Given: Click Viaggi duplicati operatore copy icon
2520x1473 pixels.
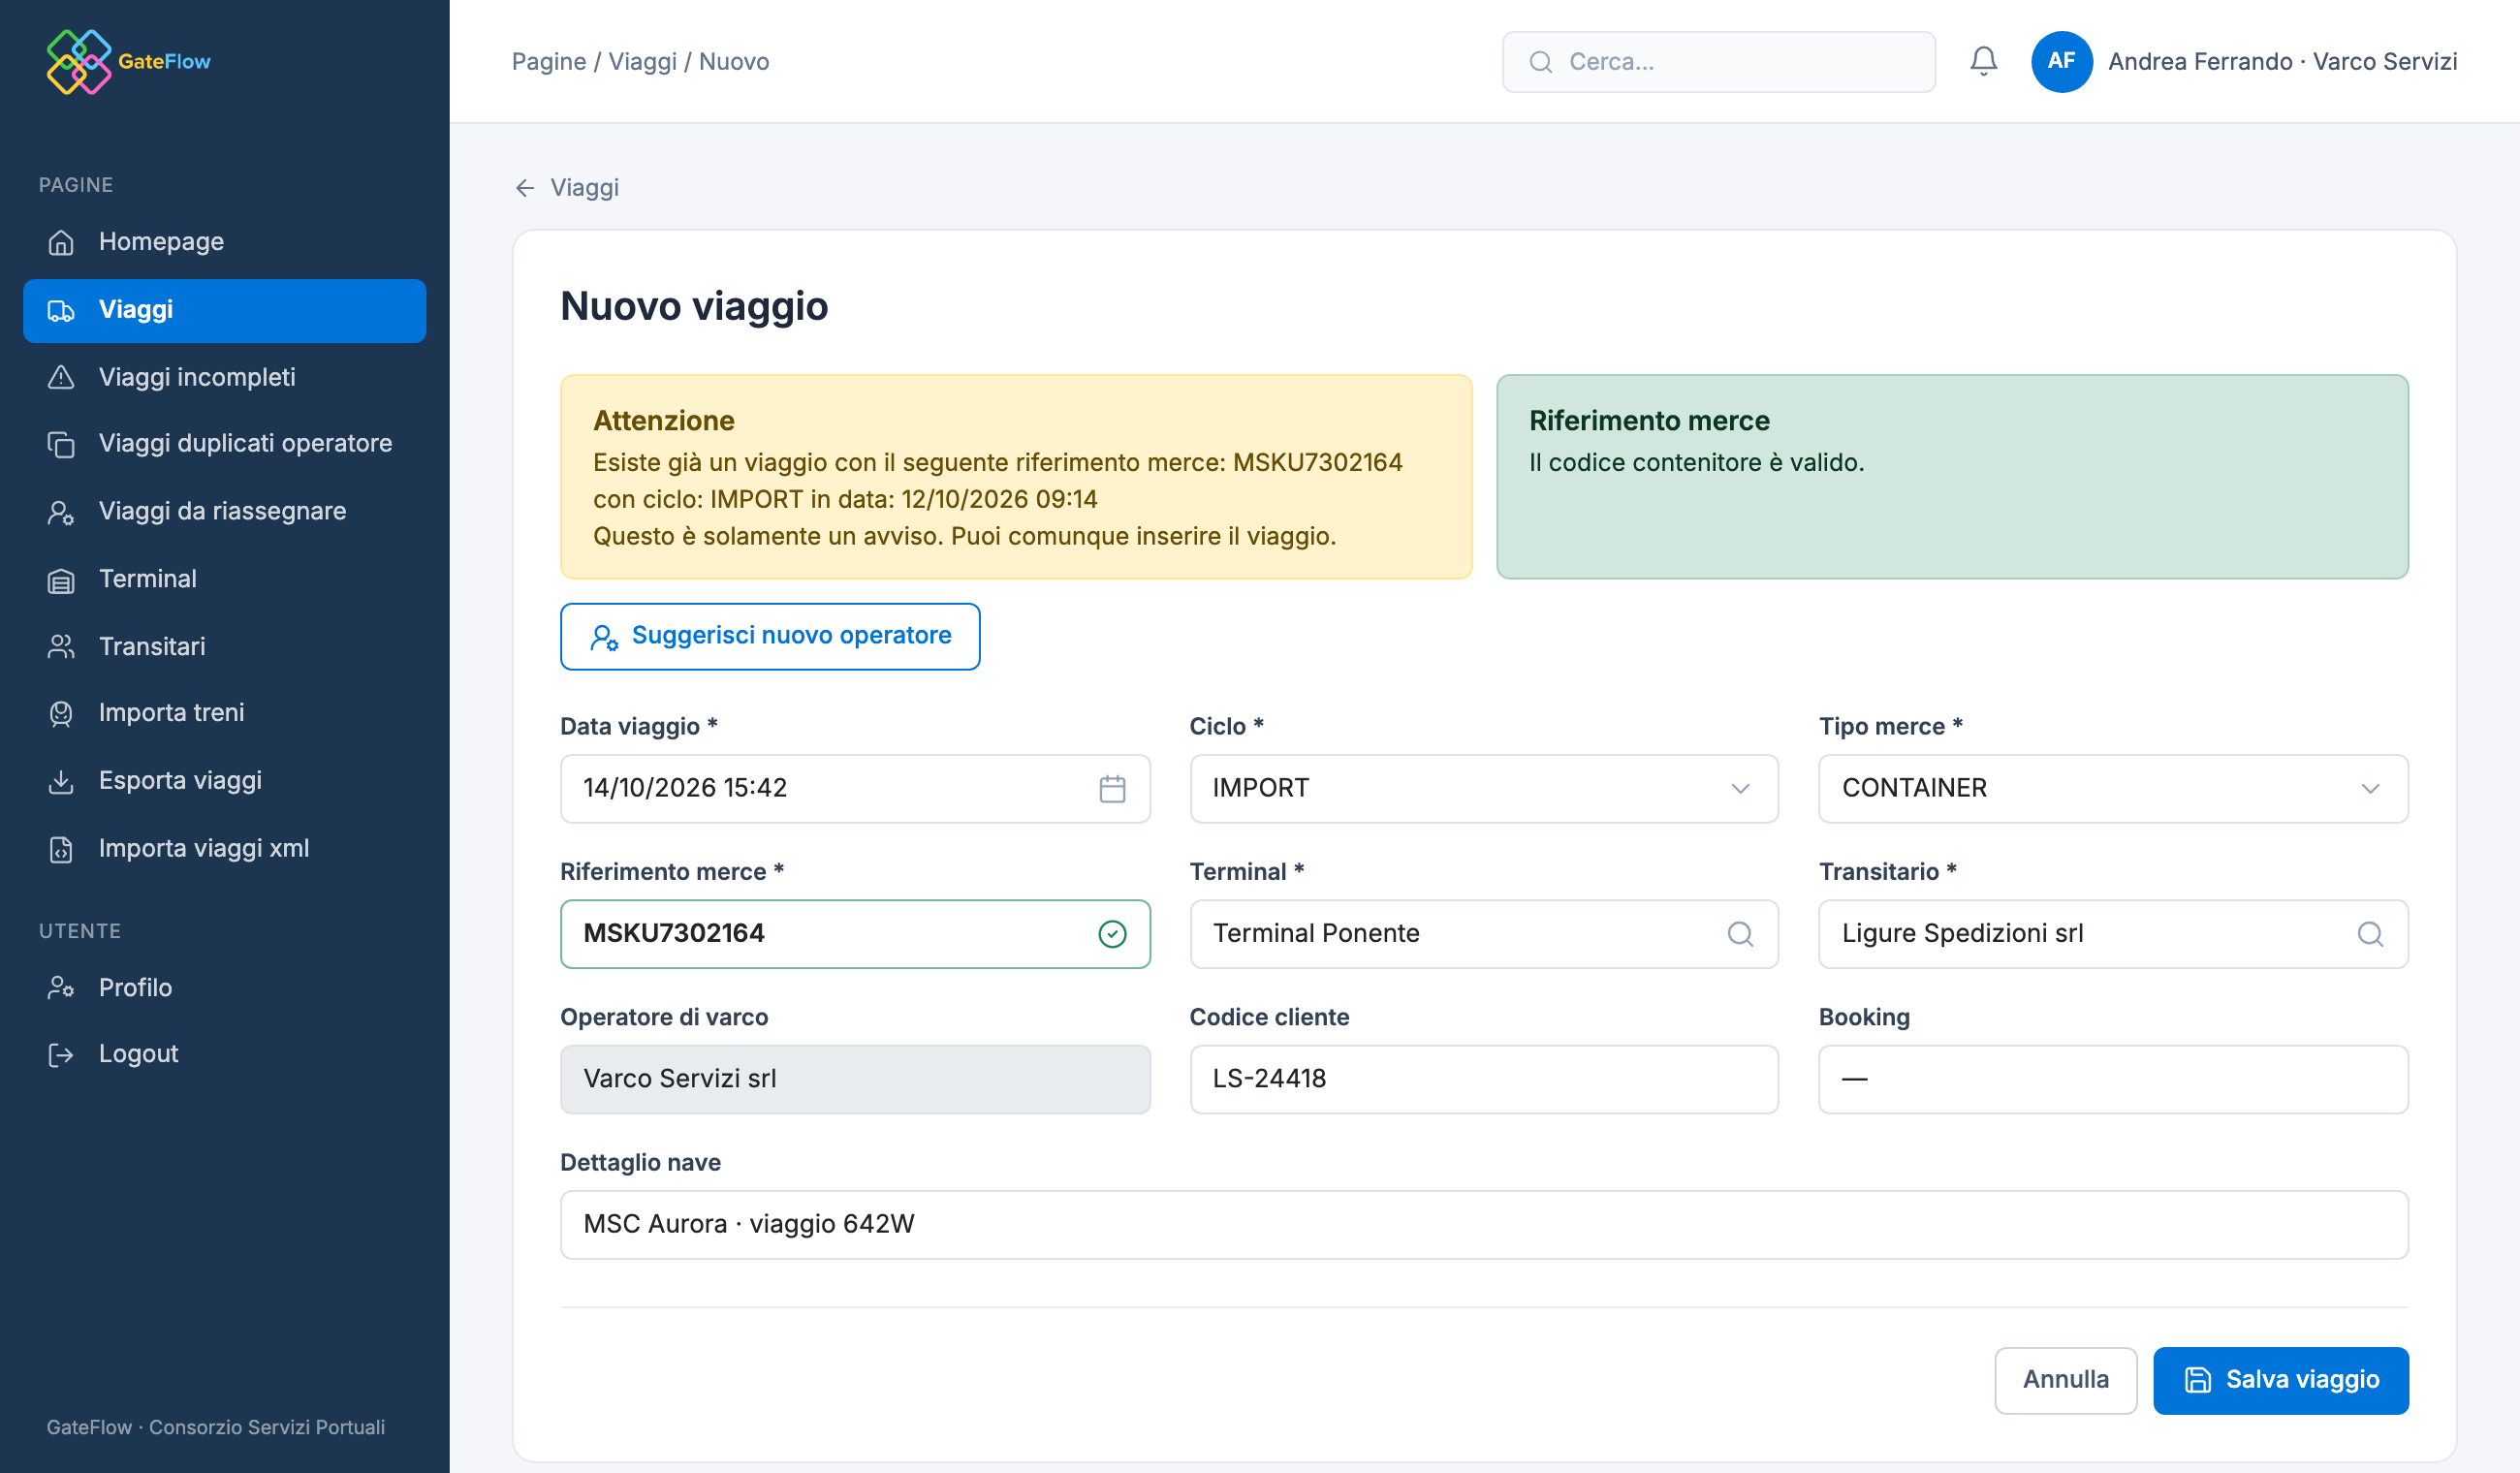Looking at the screenshot, I should [61, 444].
